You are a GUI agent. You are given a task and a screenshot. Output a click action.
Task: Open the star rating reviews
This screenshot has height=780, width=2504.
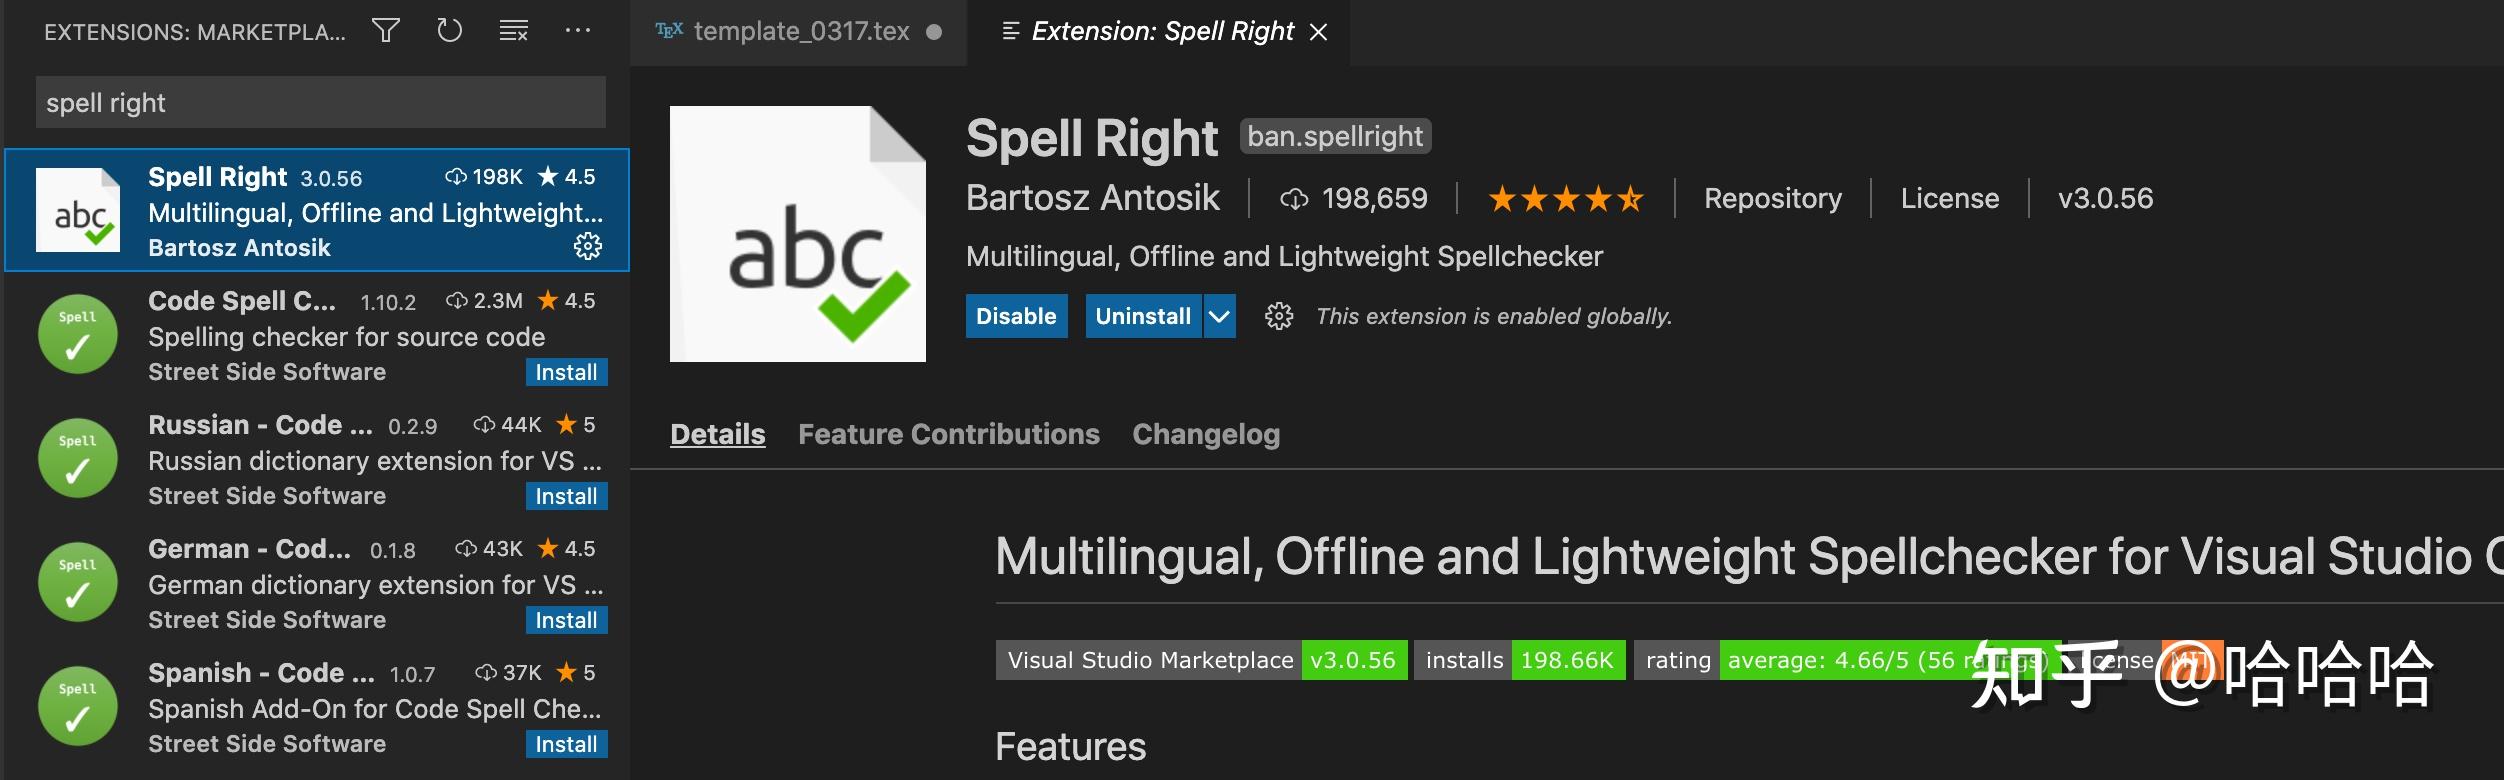point(1565,199)
